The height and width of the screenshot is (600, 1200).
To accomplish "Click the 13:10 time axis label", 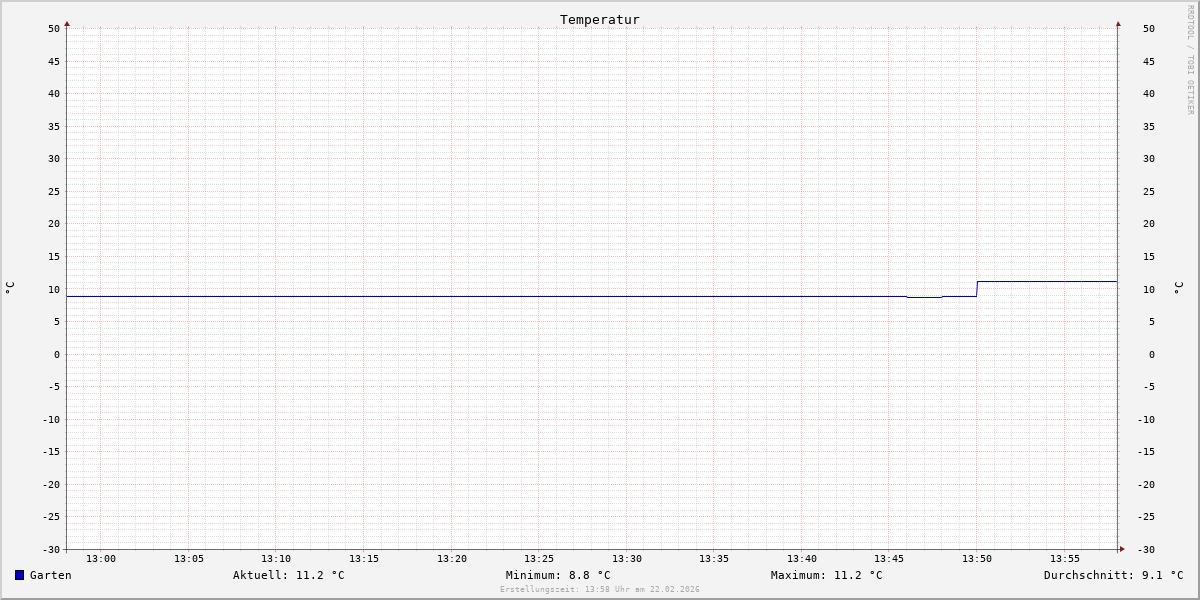I will tap(276, 559).
